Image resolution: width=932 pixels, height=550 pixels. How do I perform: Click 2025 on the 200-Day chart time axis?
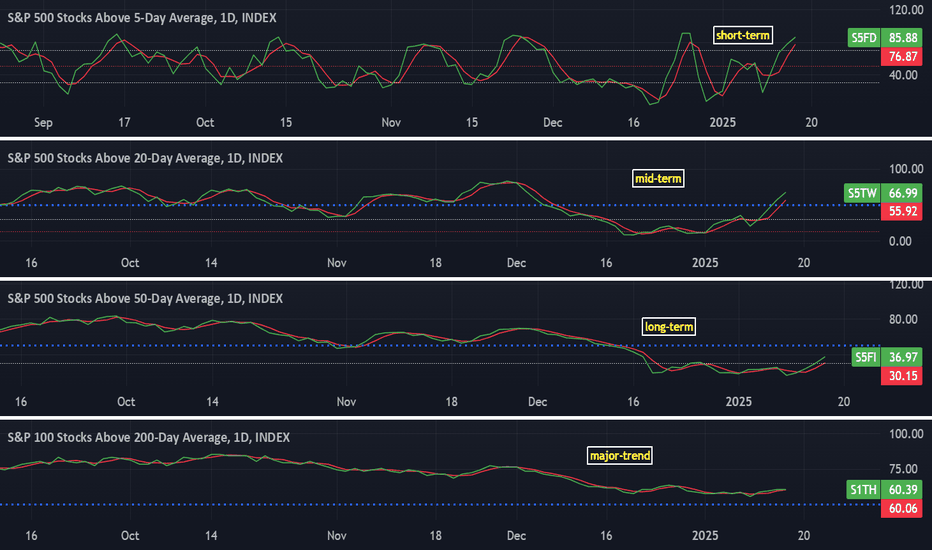coord(705,536)
